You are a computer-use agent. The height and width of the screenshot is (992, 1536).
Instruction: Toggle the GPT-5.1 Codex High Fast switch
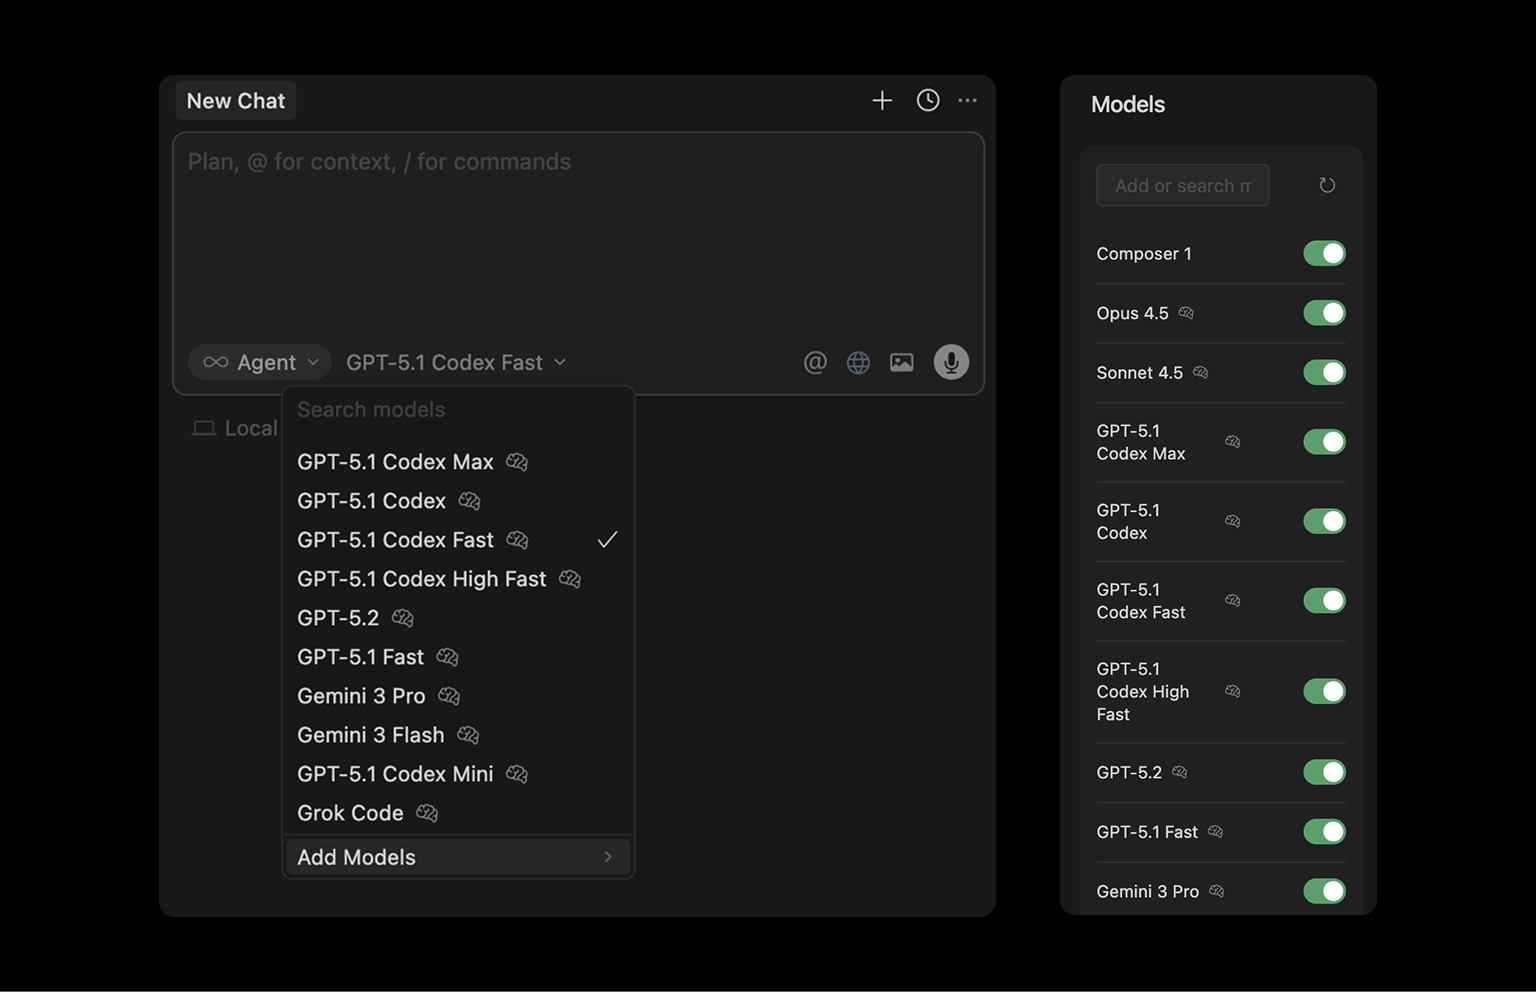pos(1324,692)
